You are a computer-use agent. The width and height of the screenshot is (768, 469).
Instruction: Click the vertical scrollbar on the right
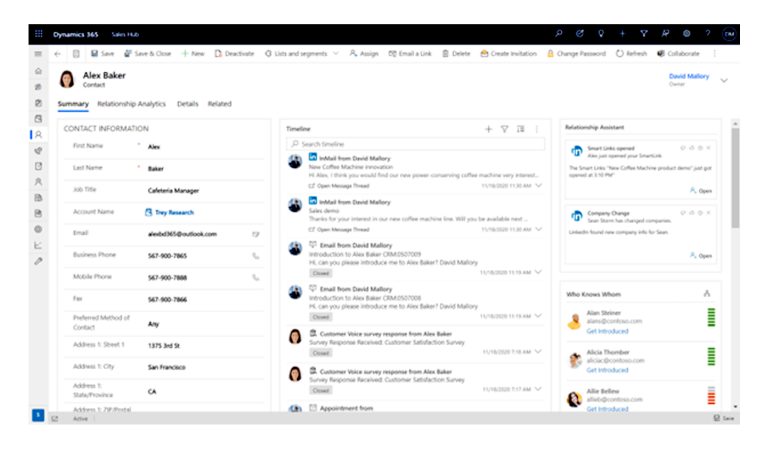[735, 180]
